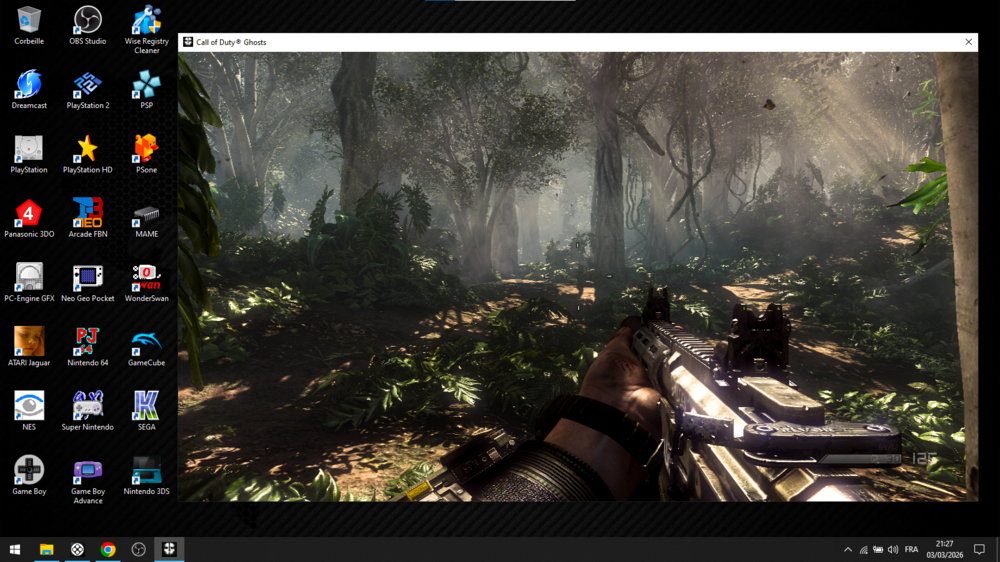Launch the GameCube Dolphin shortcut

coord(146,342)
